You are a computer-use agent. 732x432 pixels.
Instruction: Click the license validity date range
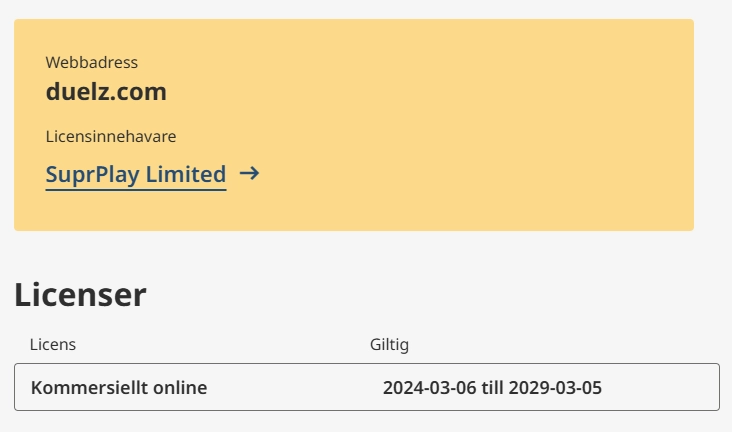[x=492, y=387]
